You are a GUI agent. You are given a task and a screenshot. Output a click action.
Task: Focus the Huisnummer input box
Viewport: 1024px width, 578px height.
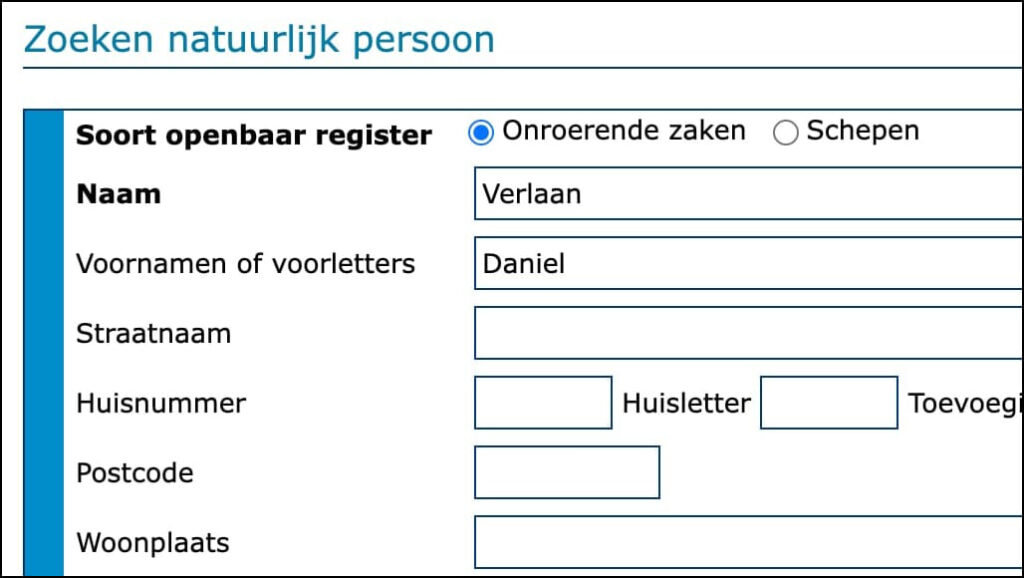coord(543,402)
